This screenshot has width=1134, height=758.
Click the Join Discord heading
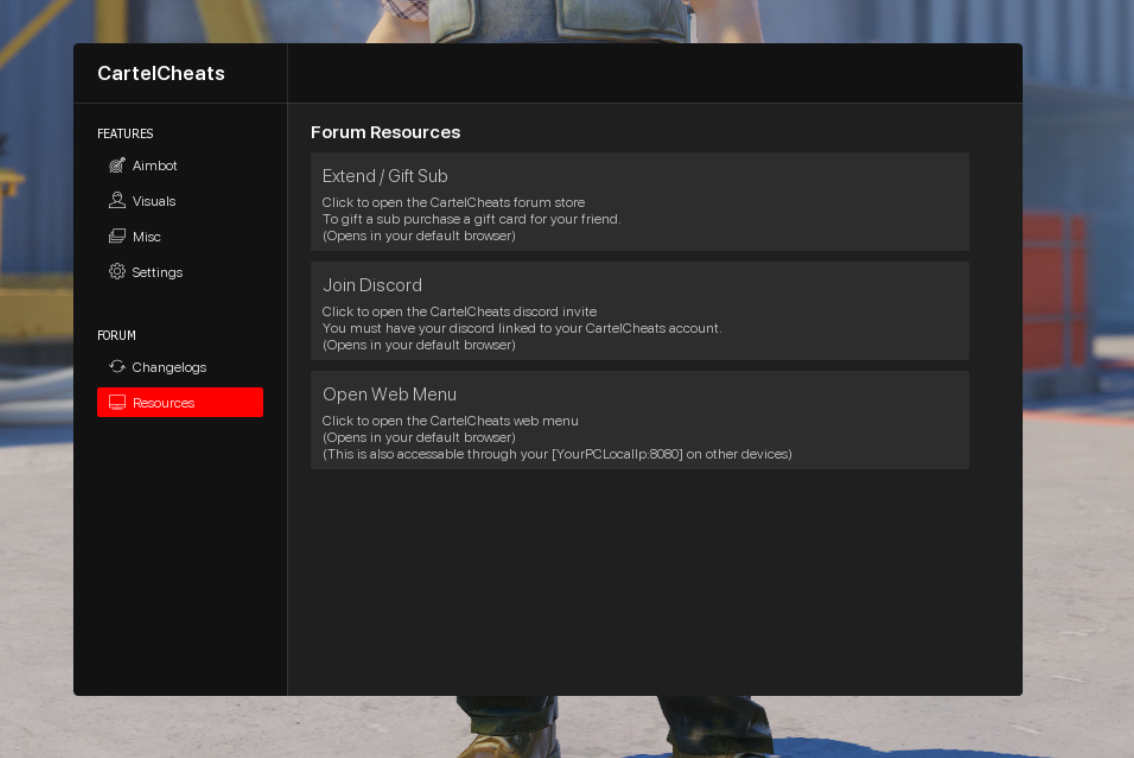pyautogui.click(x=372, y=285)
